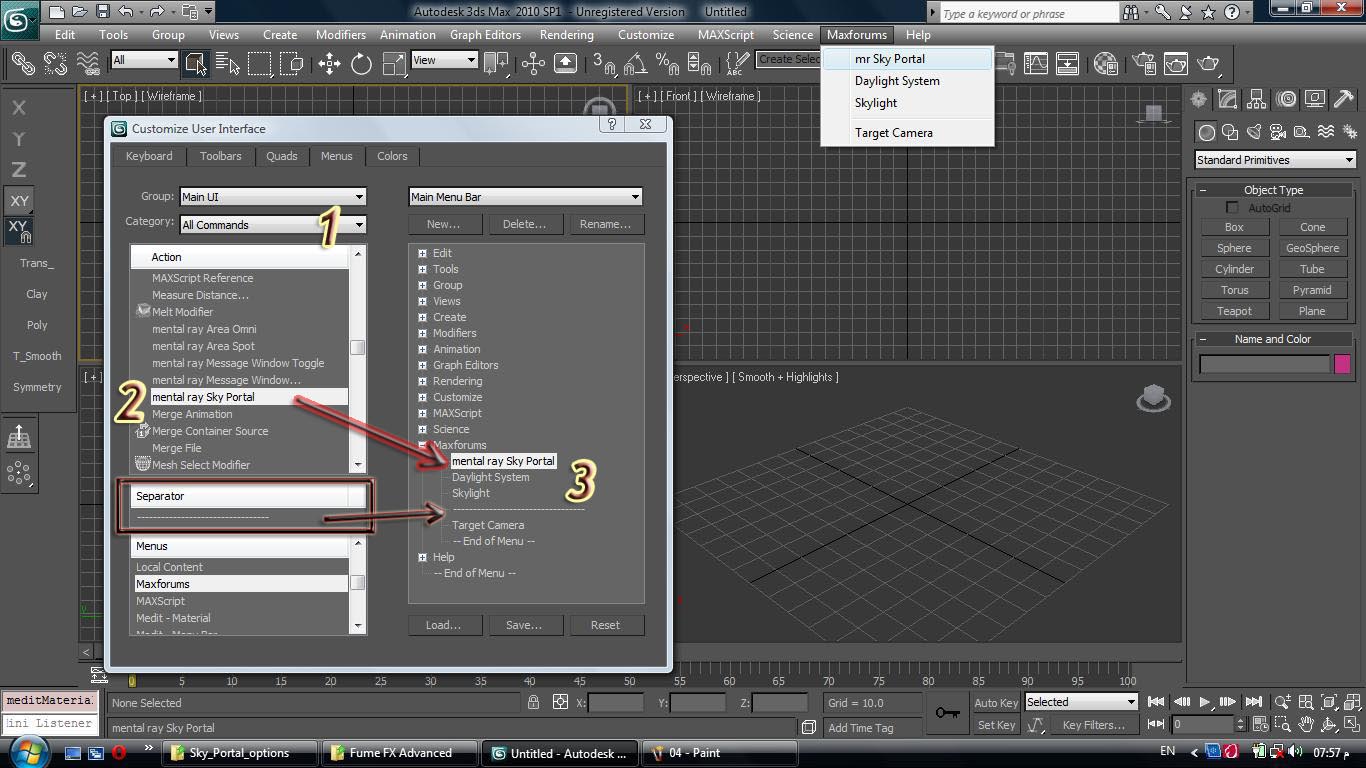Toggle Auto Key animation mode
This screenshot has width=1366, height=768.
point(996,703)
